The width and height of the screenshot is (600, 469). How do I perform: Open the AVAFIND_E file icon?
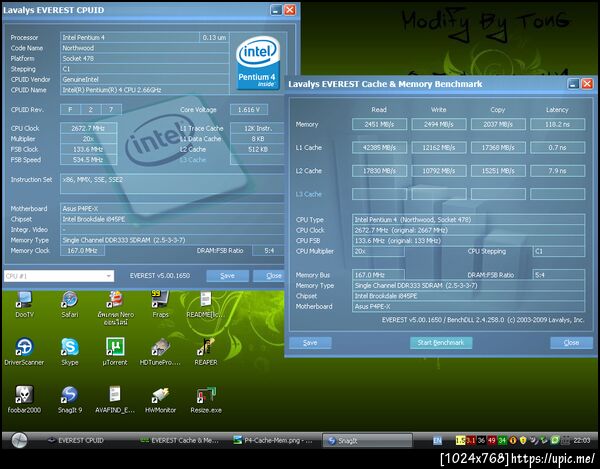(x=115, y=400)
